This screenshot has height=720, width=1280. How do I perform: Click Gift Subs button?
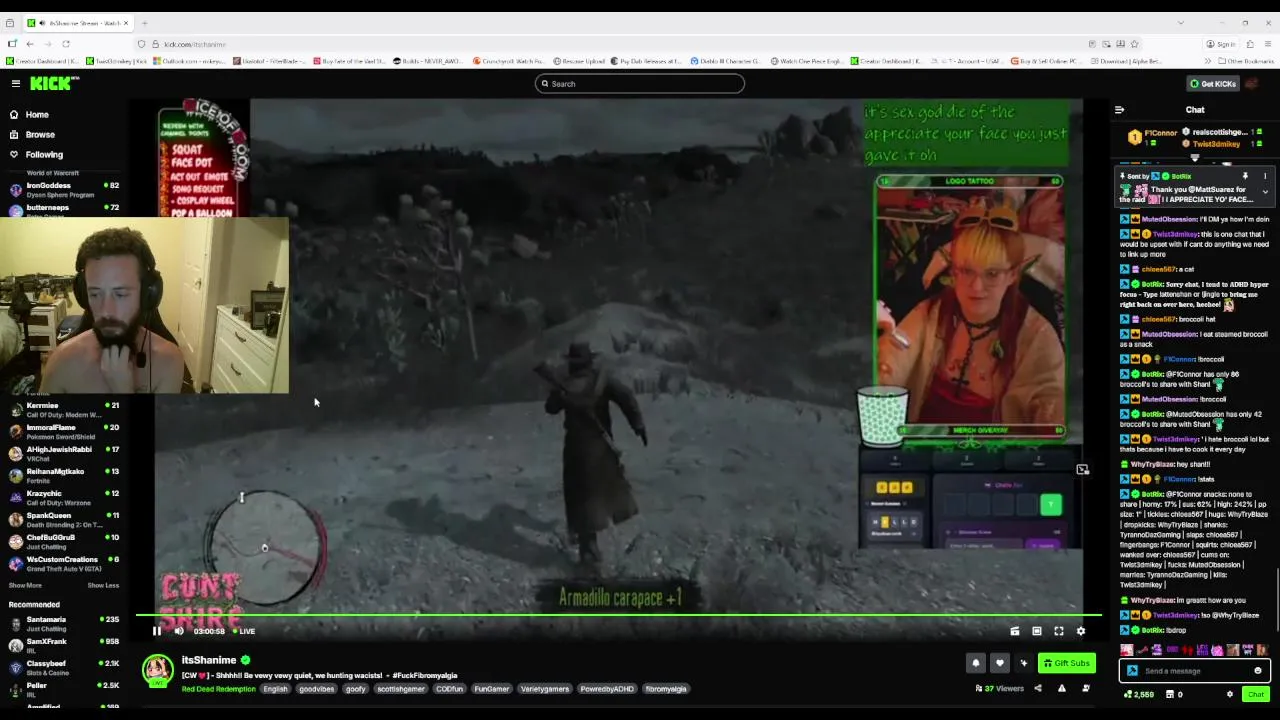click(x=1067, y=663)
